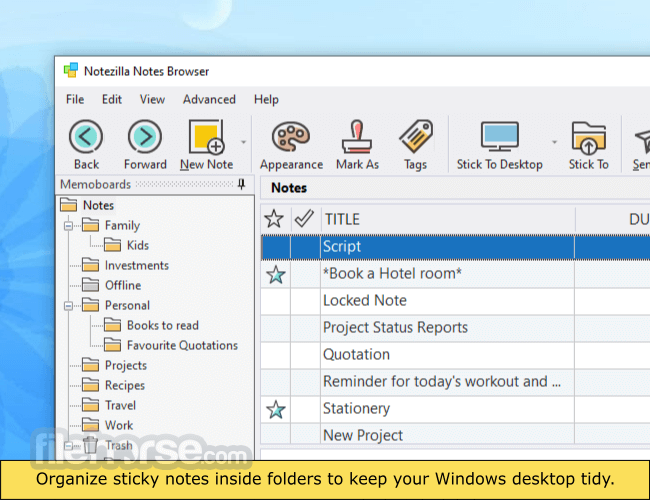Open the View menu
650x500 pixels.
click(x=152, y=100)
